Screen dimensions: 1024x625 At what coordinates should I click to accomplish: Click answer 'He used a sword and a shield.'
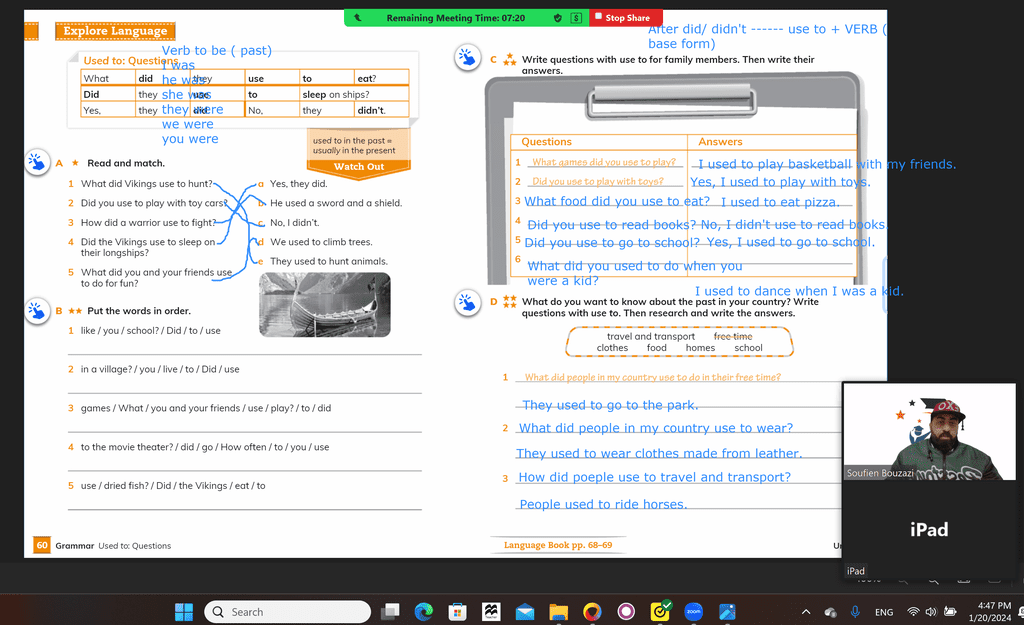336,203
